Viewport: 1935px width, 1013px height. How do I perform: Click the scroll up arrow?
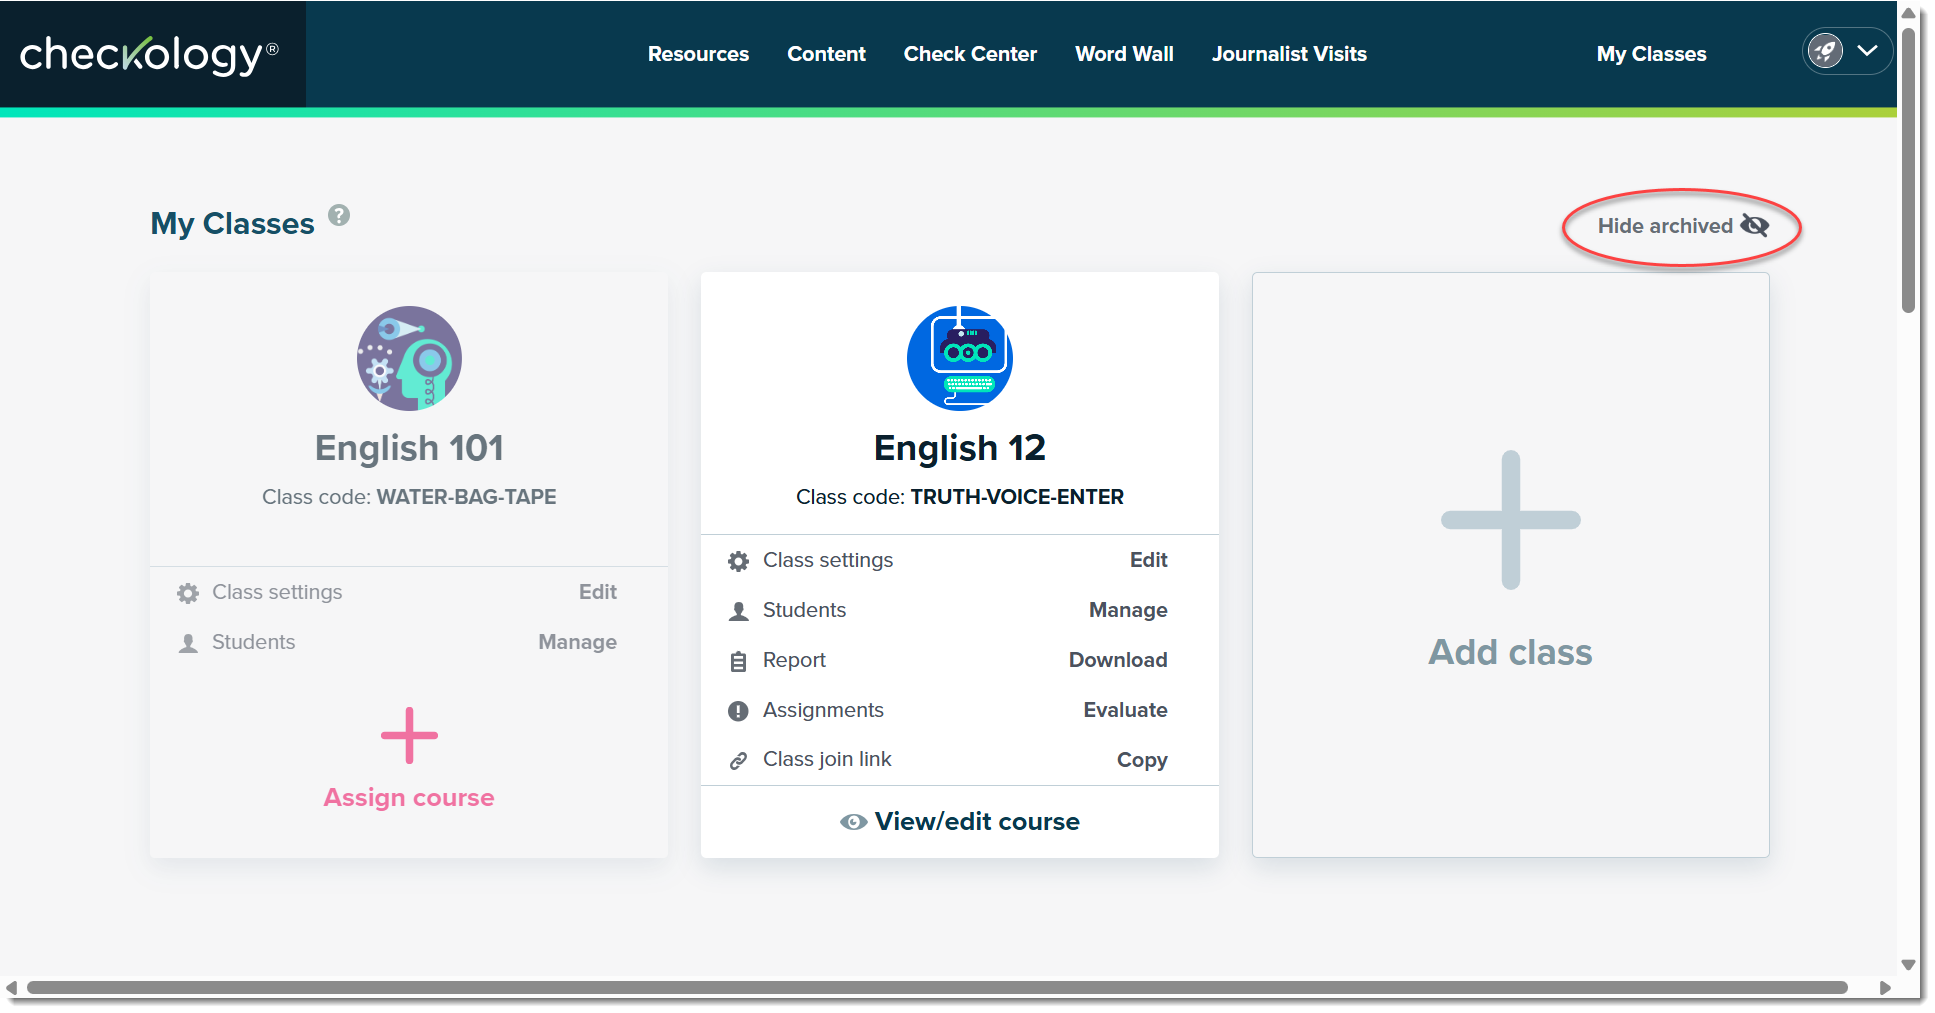pyautogui.click(x=1908, y=13)
